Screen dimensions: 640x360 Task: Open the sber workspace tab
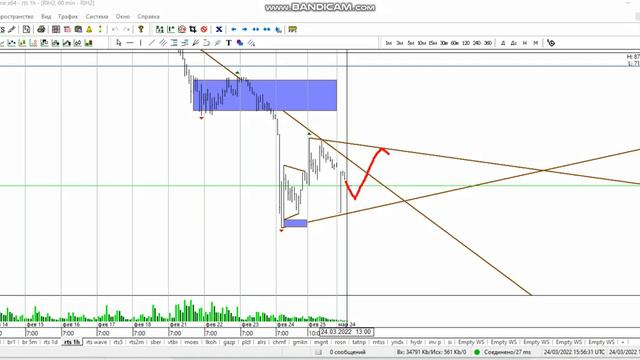tap(156, 342)
